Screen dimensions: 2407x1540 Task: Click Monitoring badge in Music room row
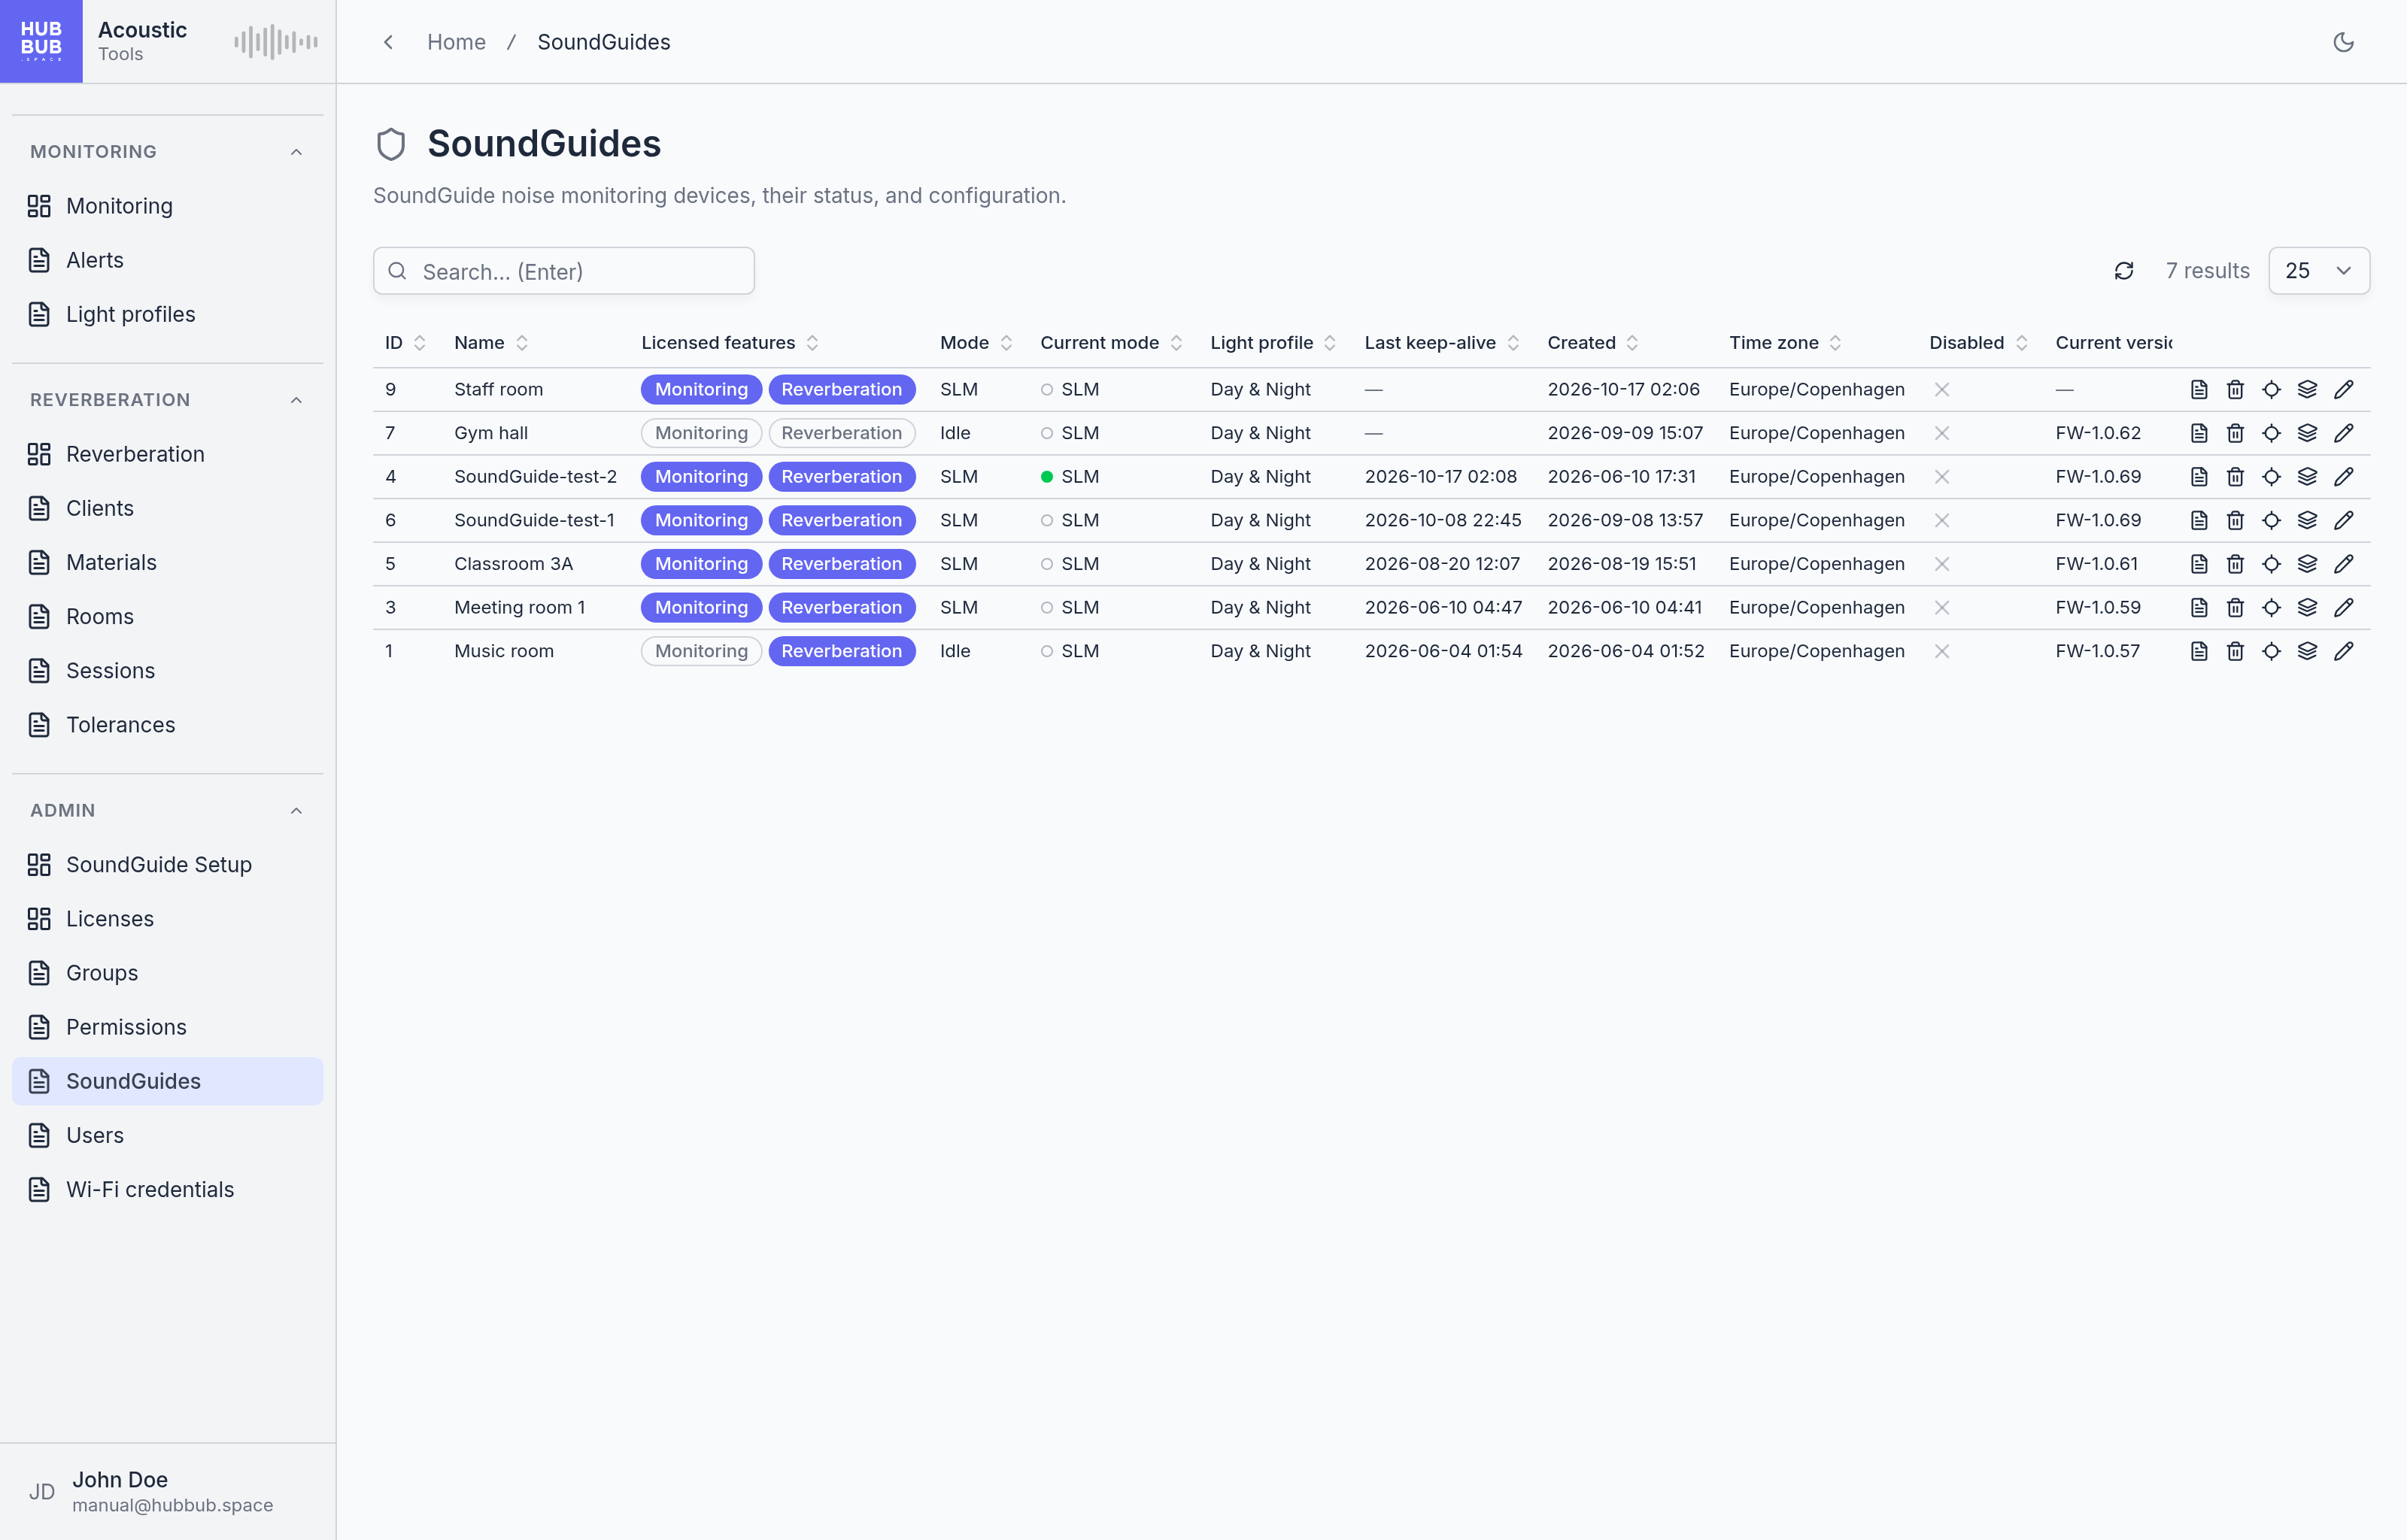pos(701,651)
